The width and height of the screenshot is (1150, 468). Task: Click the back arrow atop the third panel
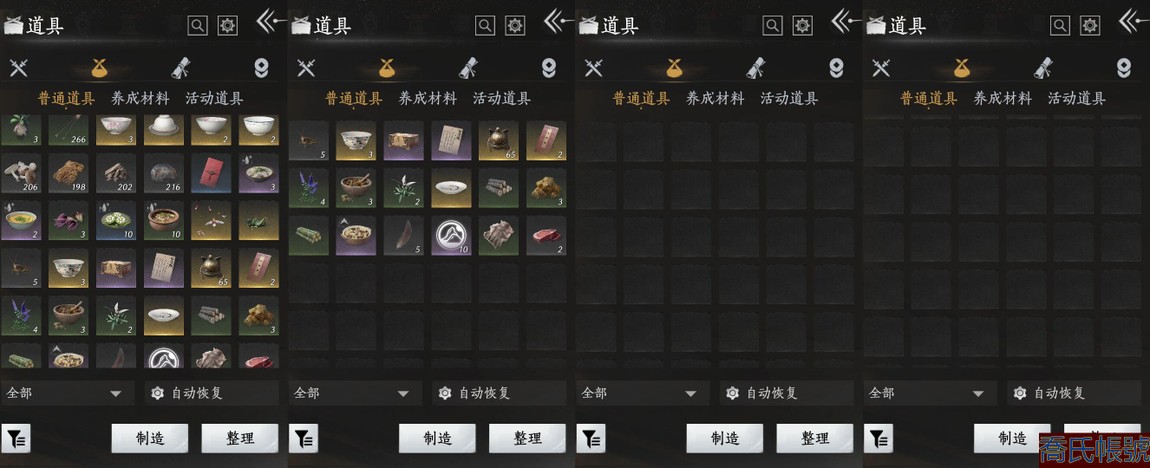[x=846, y=21]
